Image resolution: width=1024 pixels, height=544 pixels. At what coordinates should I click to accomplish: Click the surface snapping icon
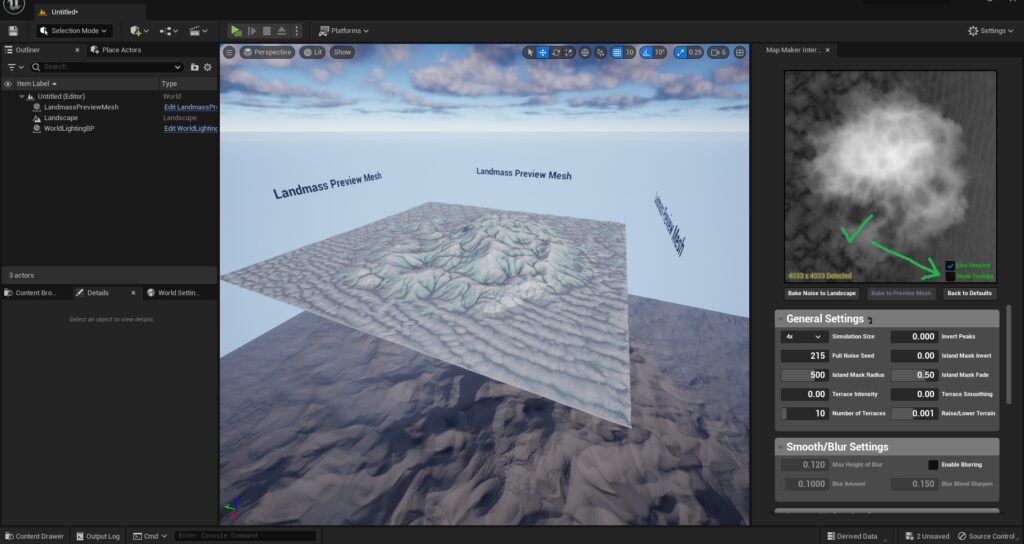coord(600,52)
